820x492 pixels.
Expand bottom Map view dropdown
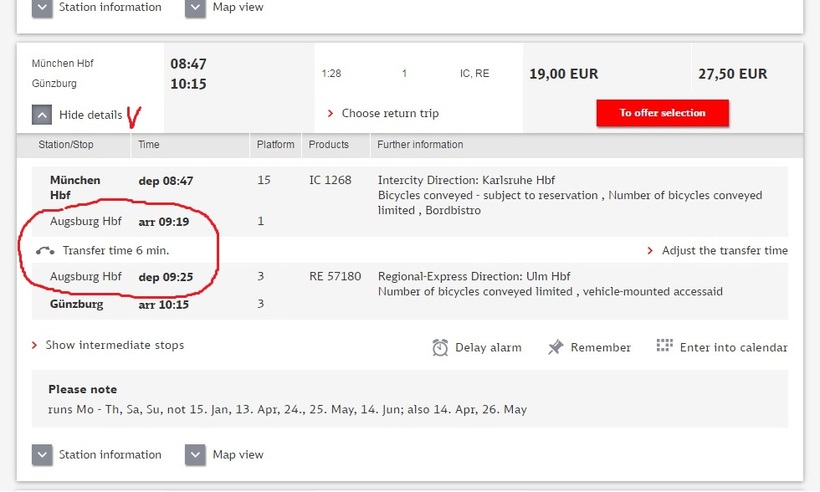click(x=195, y=455)
